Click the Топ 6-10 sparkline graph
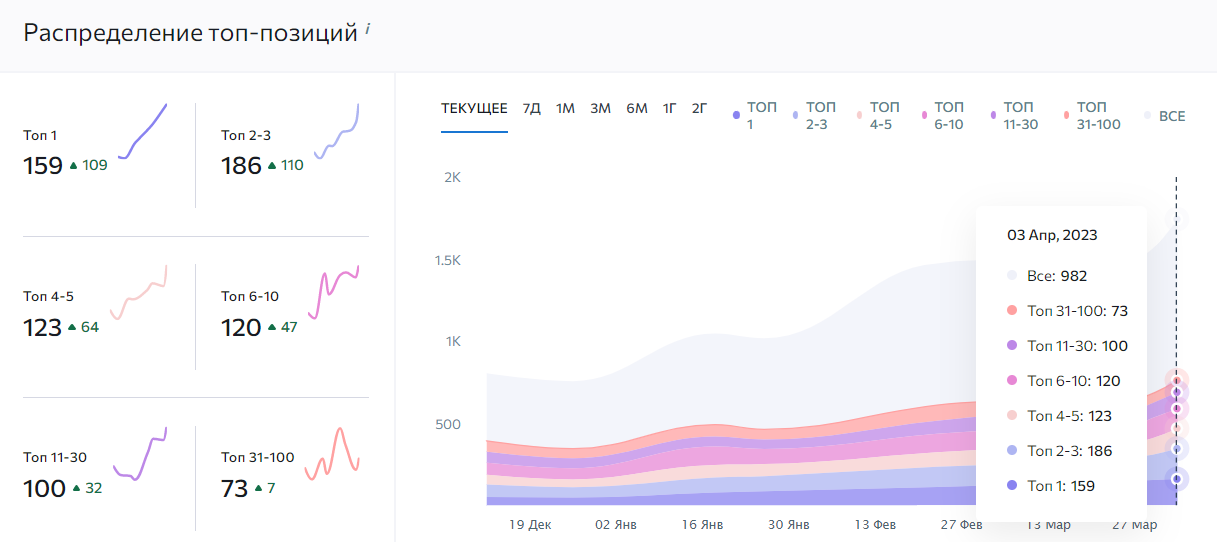The height and width of the screenshot is (542, 1217). (333, 293)
